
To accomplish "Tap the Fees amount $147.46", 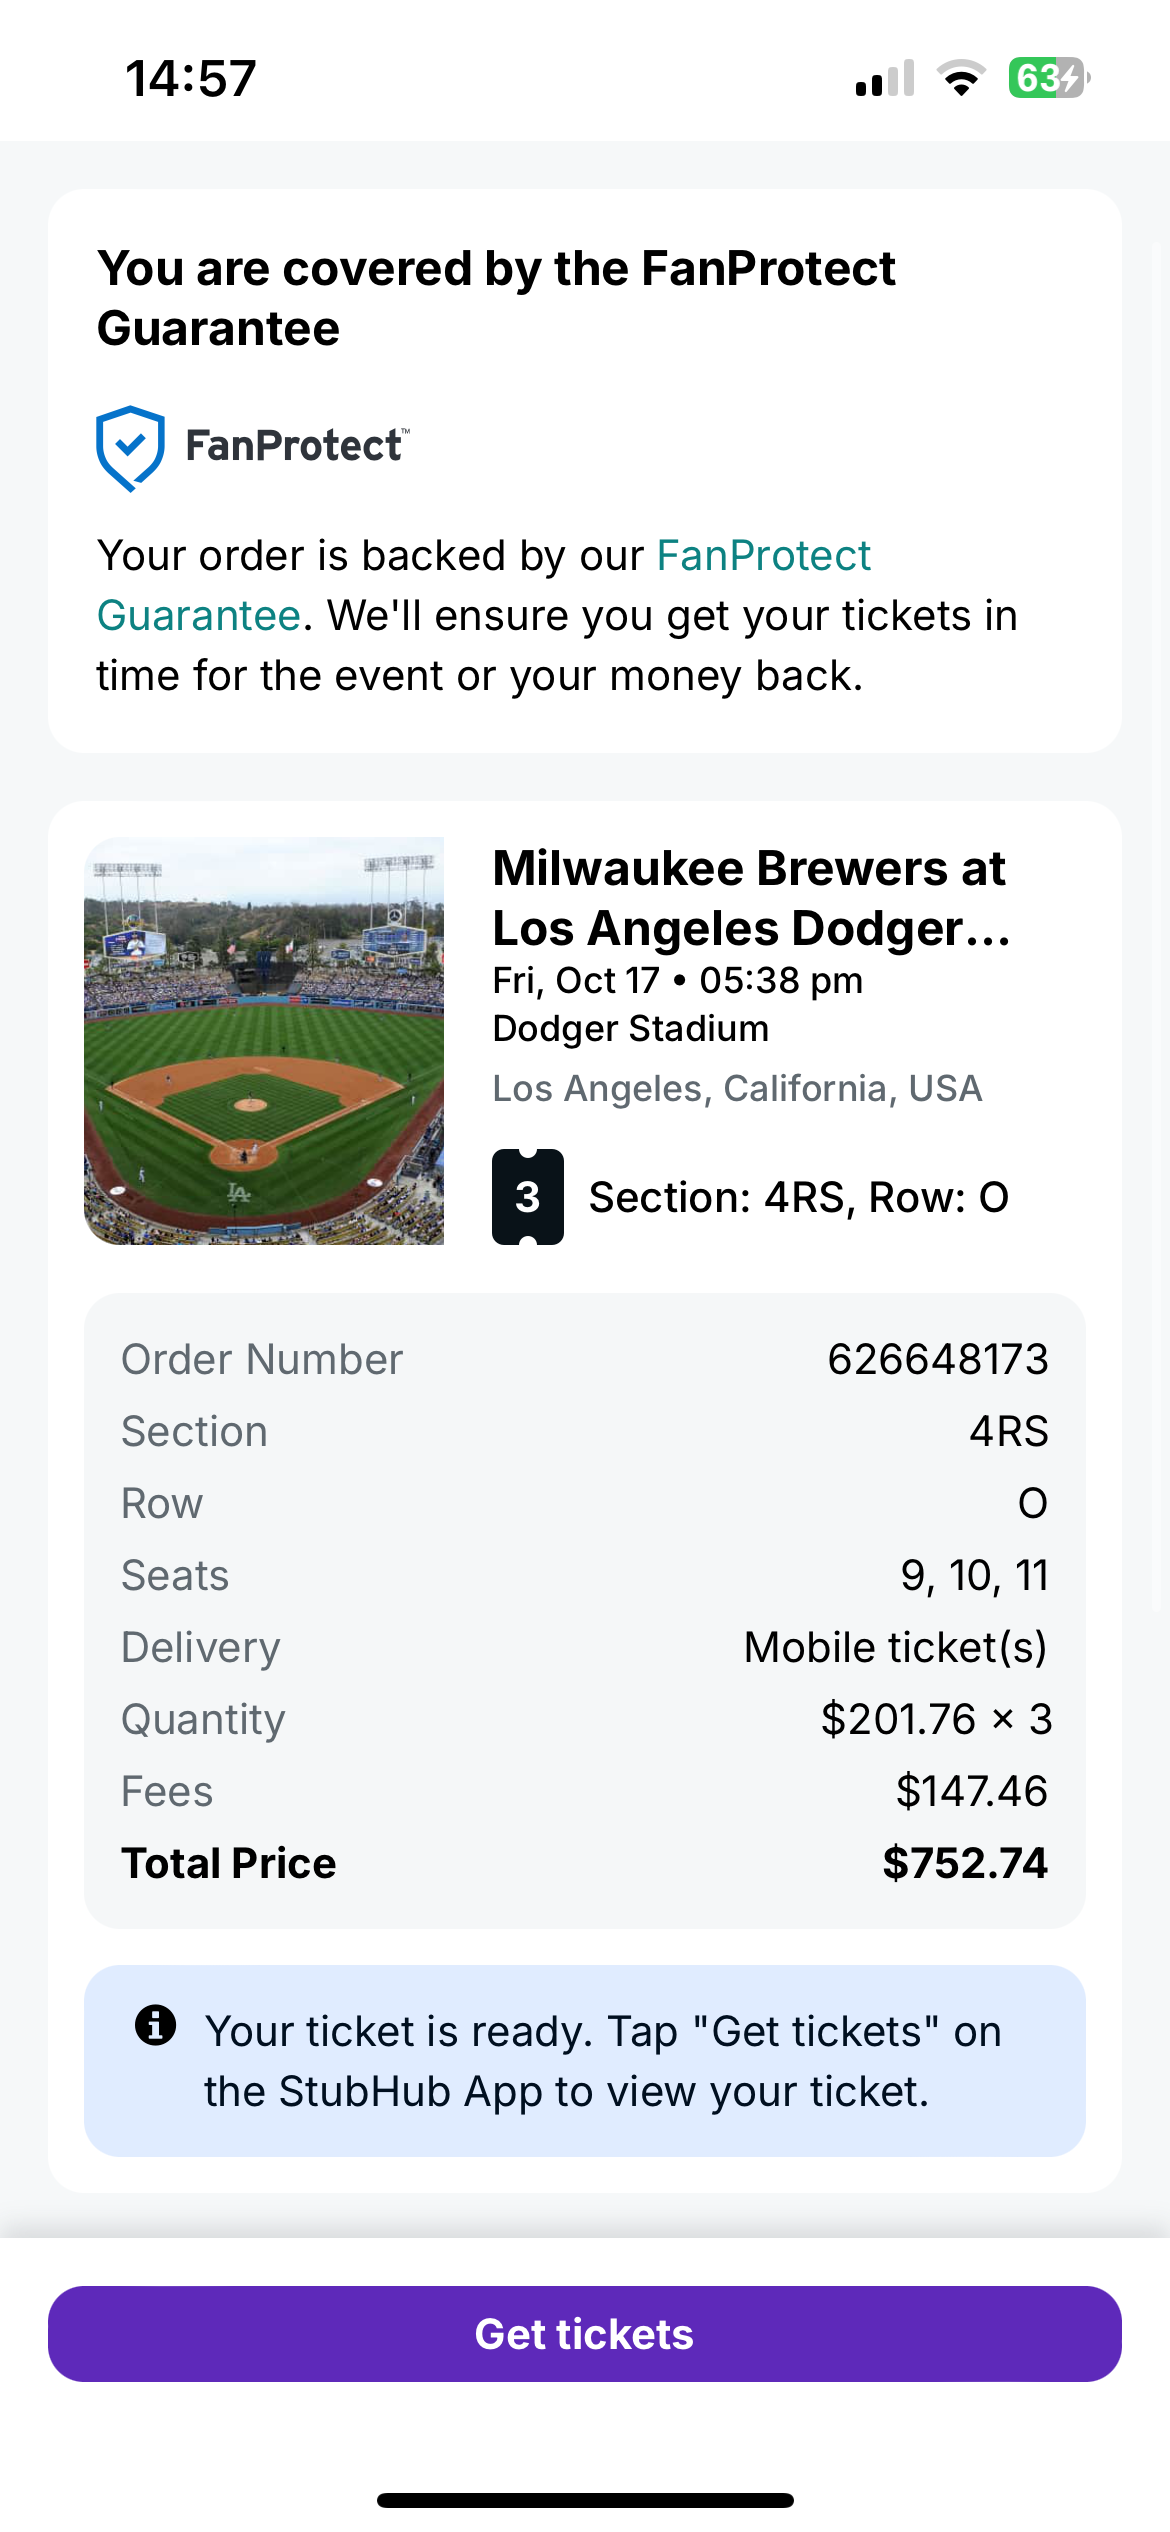I will coord(971,1792).
